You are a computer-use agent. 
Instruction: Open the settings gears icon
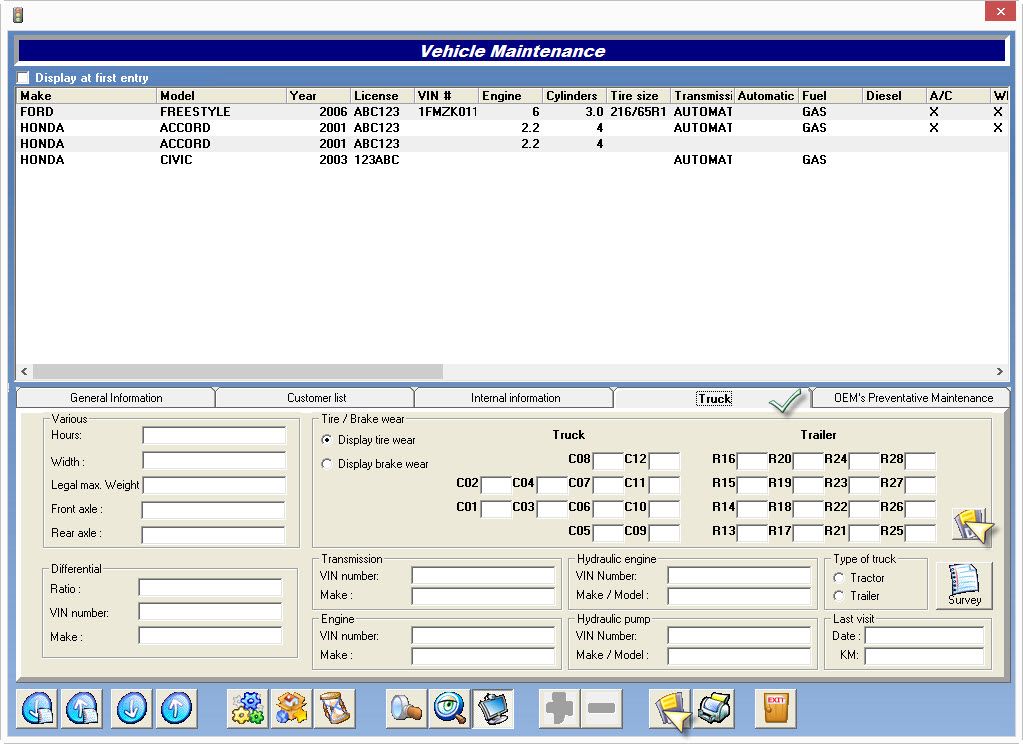click(247, 708)
